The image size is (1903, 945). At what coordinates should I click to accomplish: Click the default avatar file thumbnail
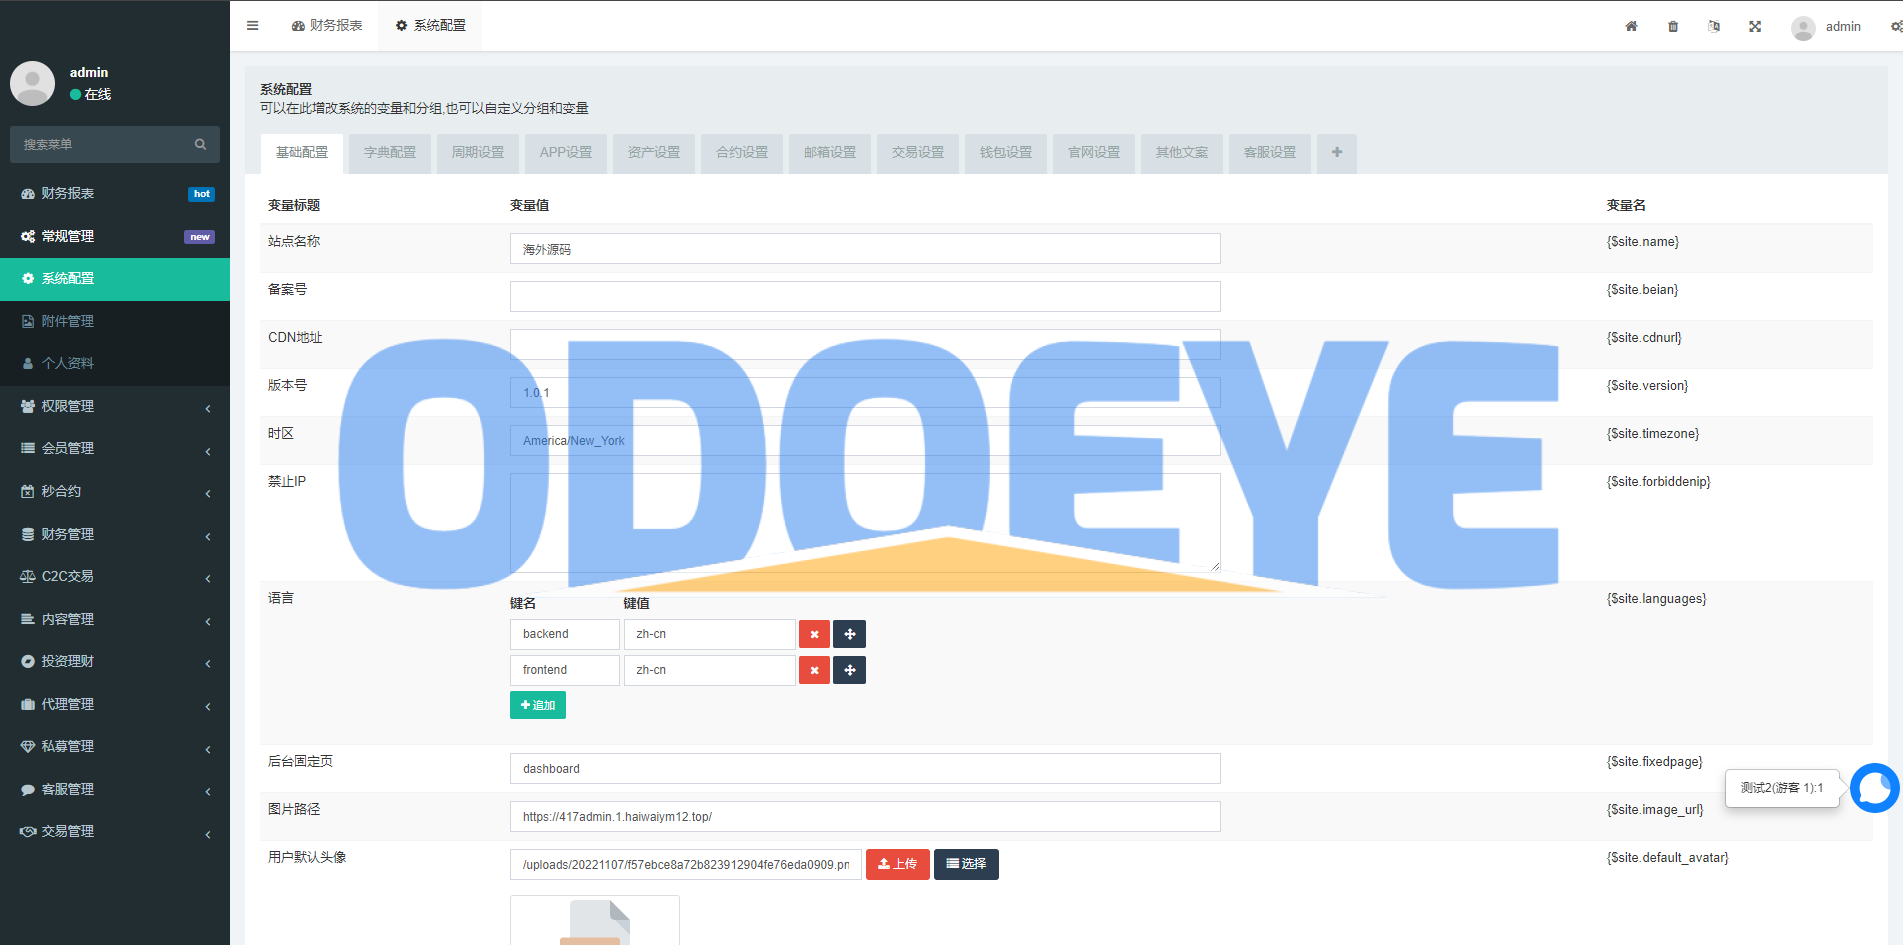(595, 920)
